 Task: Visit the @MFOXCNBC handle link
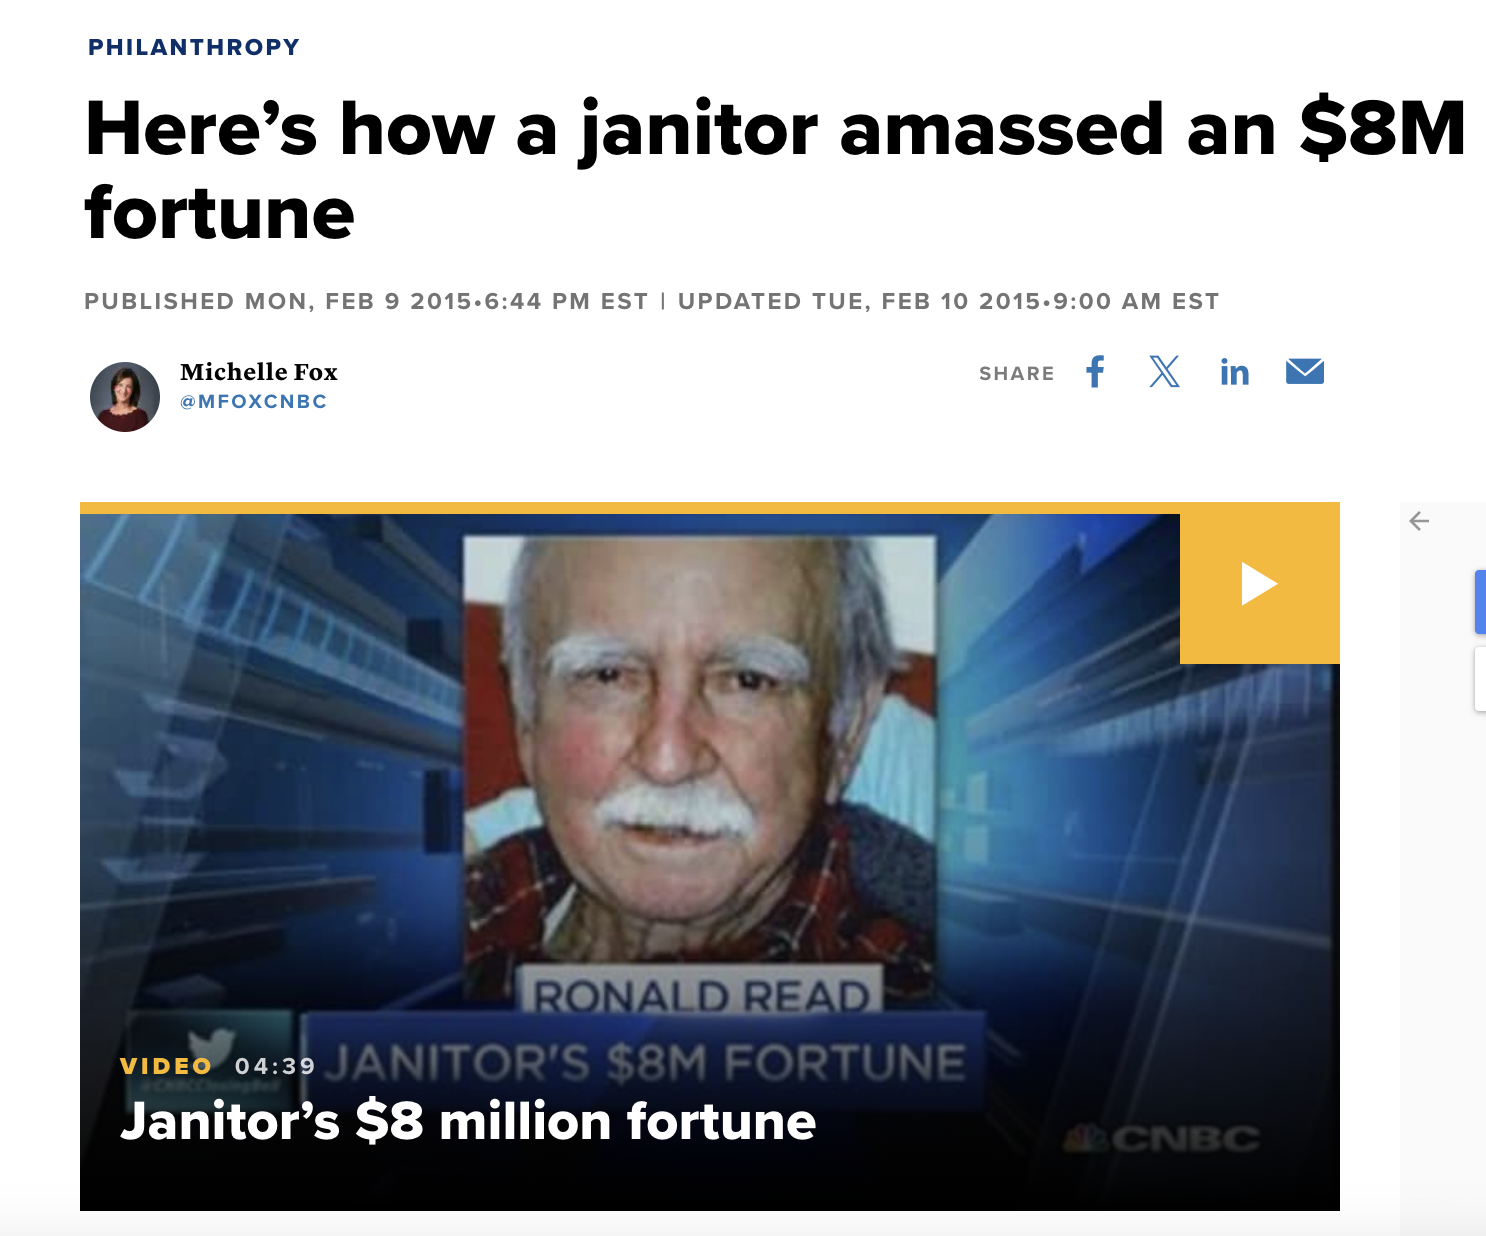[254, 402]
